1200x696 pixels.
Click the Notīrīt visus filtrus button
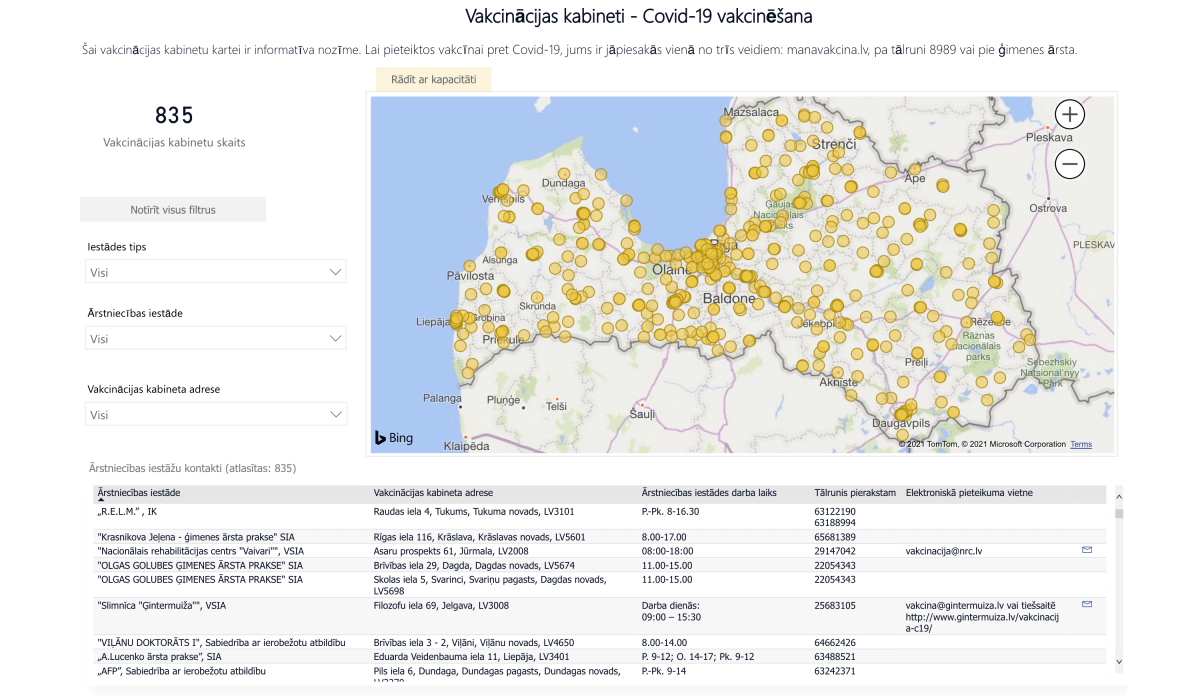(172, 209)
